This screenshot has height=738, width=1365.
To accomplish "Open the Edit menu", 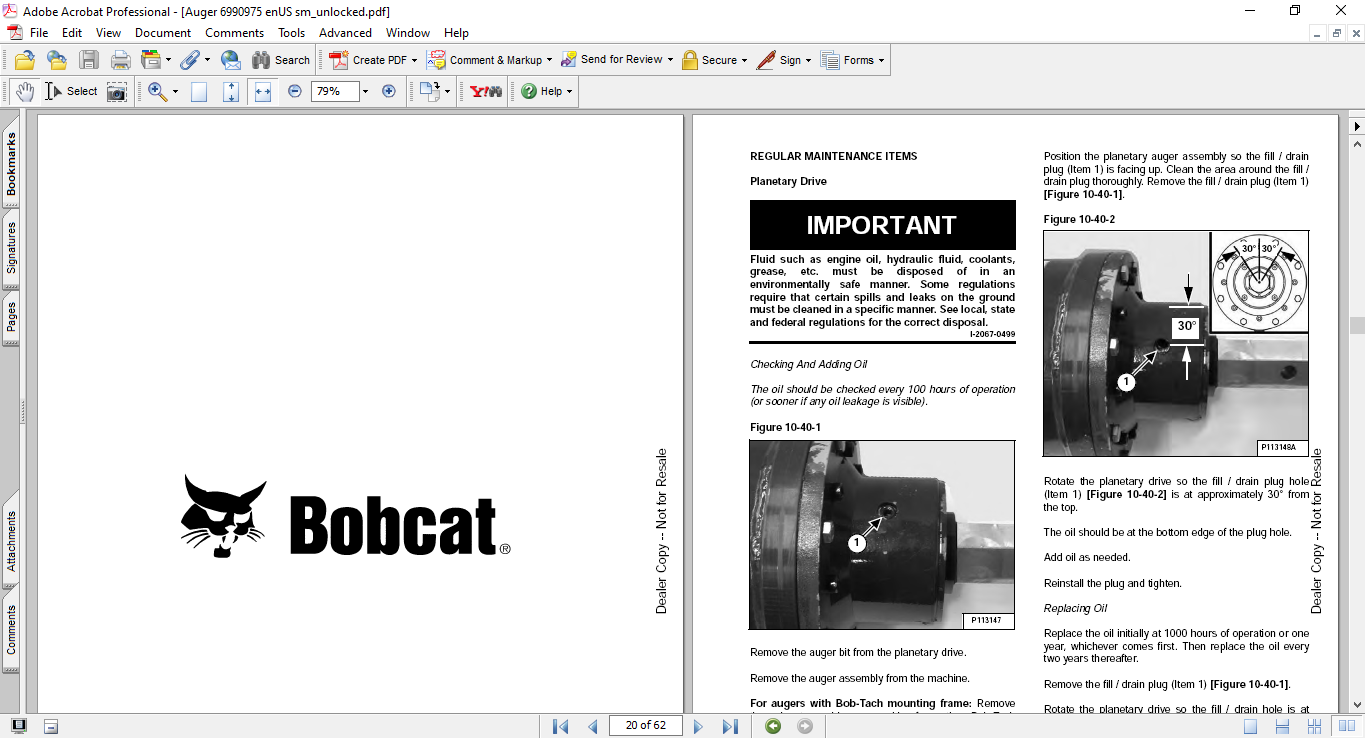I will tap(72, 33).
